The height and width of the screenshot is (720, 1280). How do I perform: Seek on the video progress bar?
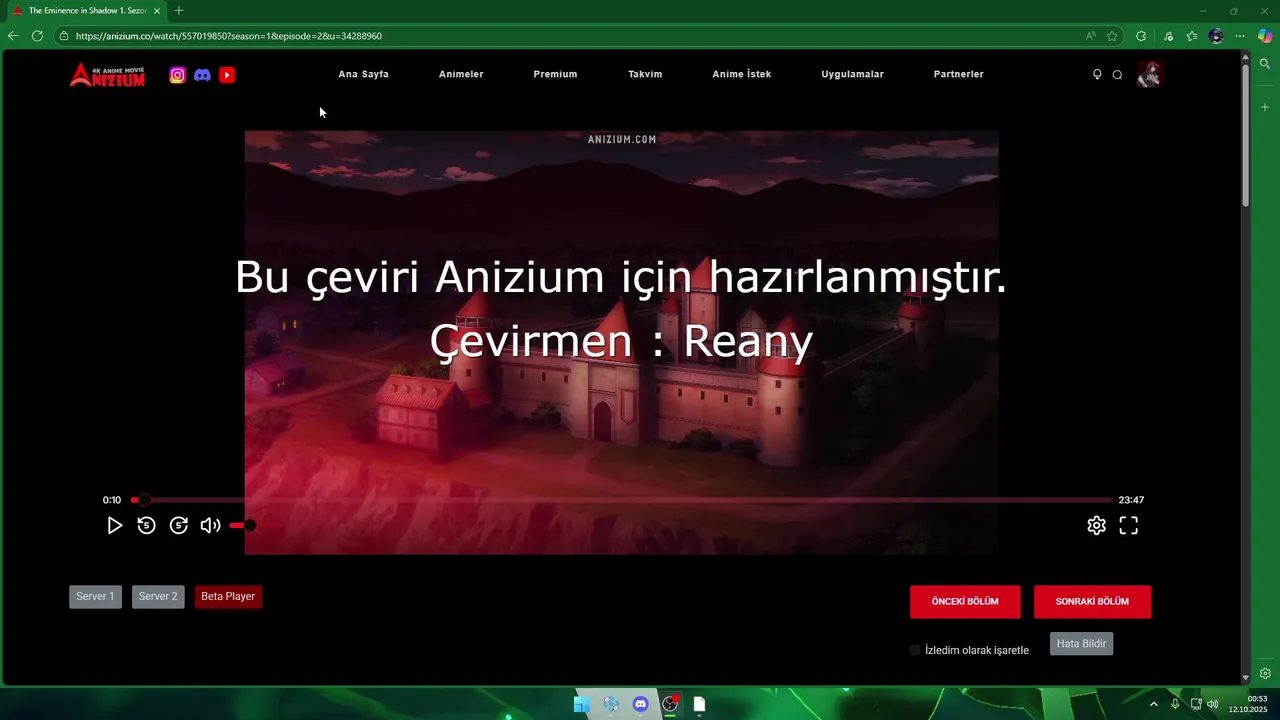pyautogui.click(x=621, y=500)
